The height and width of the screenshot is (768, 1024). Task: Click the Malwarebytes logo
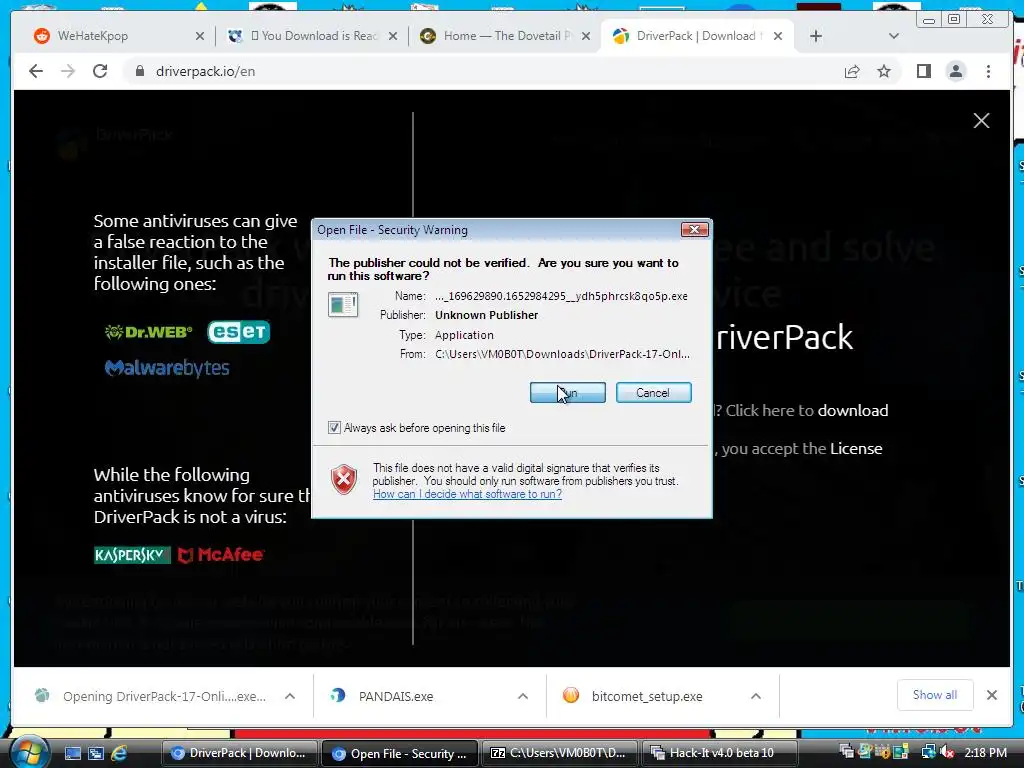(x=167, y=368)
